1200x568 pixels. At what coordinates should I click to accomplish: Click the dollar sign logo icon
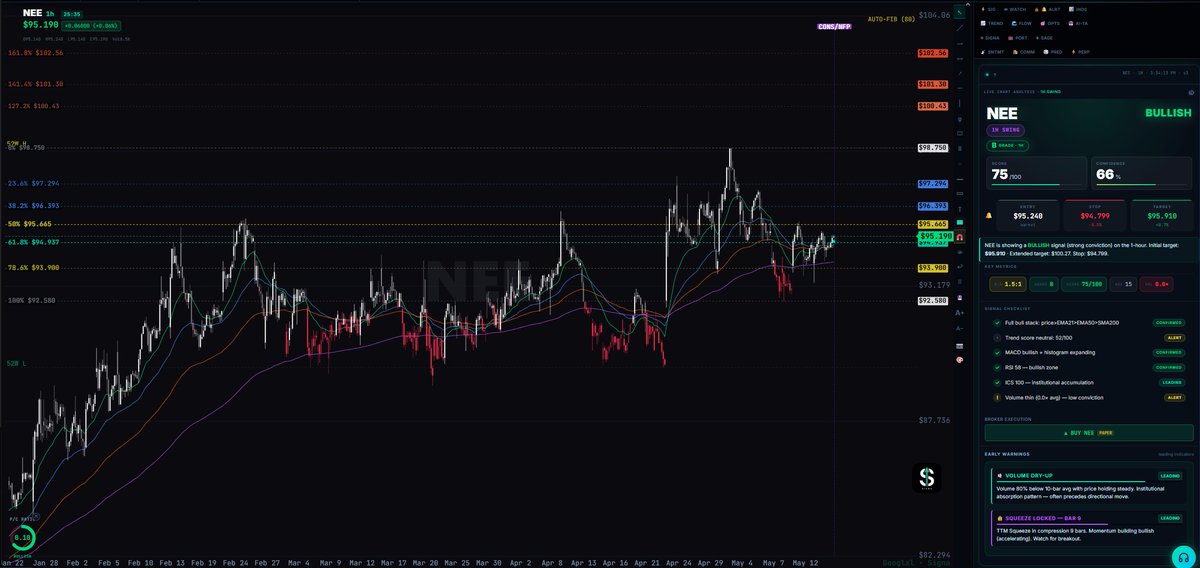click(x=927, y=478)
